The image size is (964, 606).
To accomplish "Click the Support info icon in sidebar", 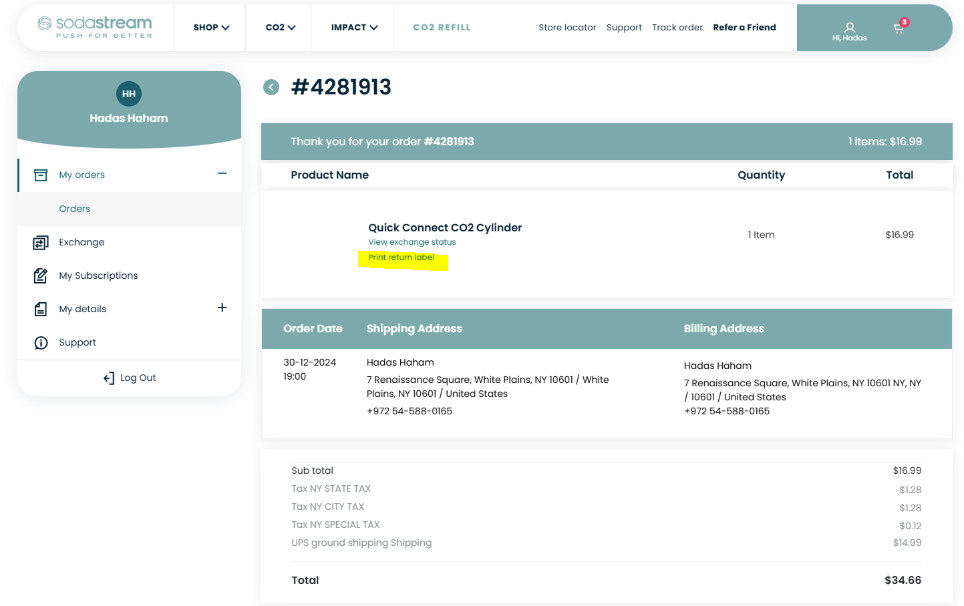I will [41, 343].
